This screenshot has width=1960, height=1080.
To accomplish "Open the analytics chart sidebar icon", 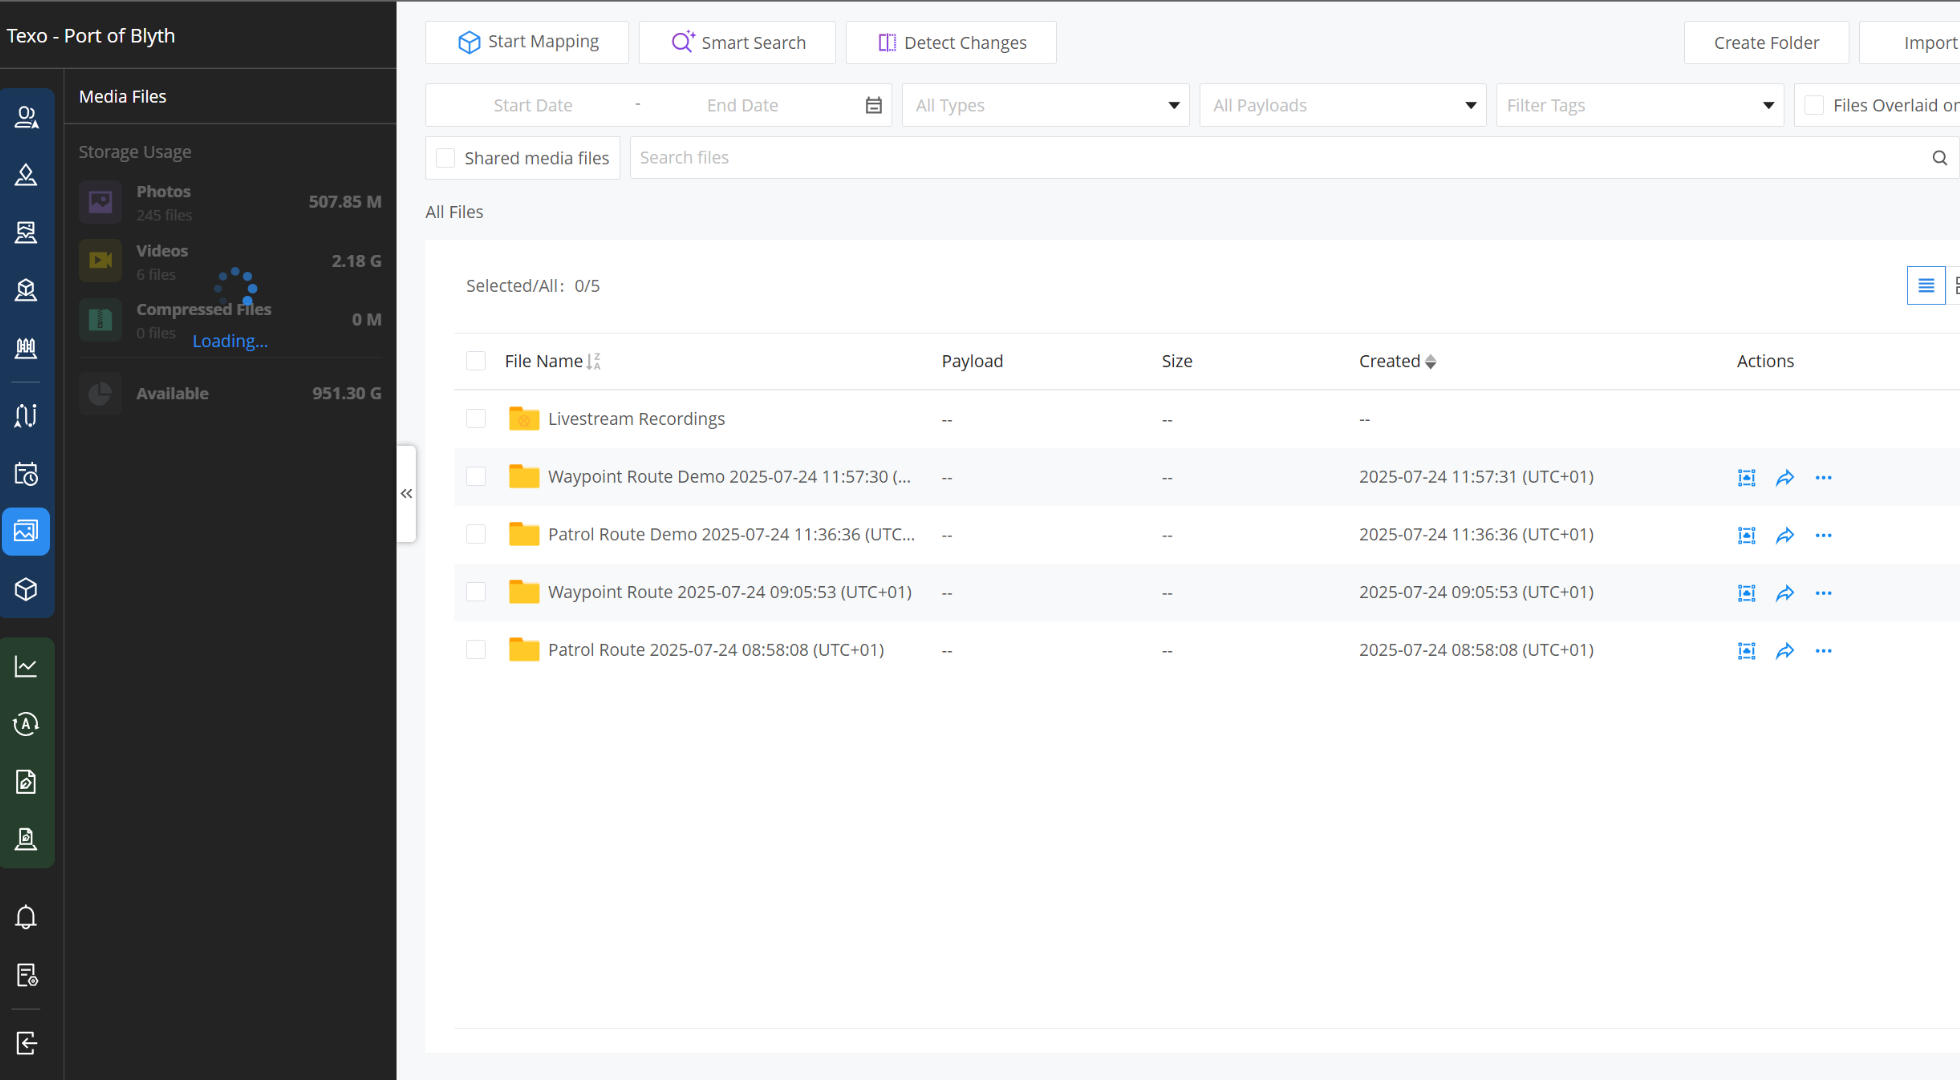I will [x=26, y=666].
